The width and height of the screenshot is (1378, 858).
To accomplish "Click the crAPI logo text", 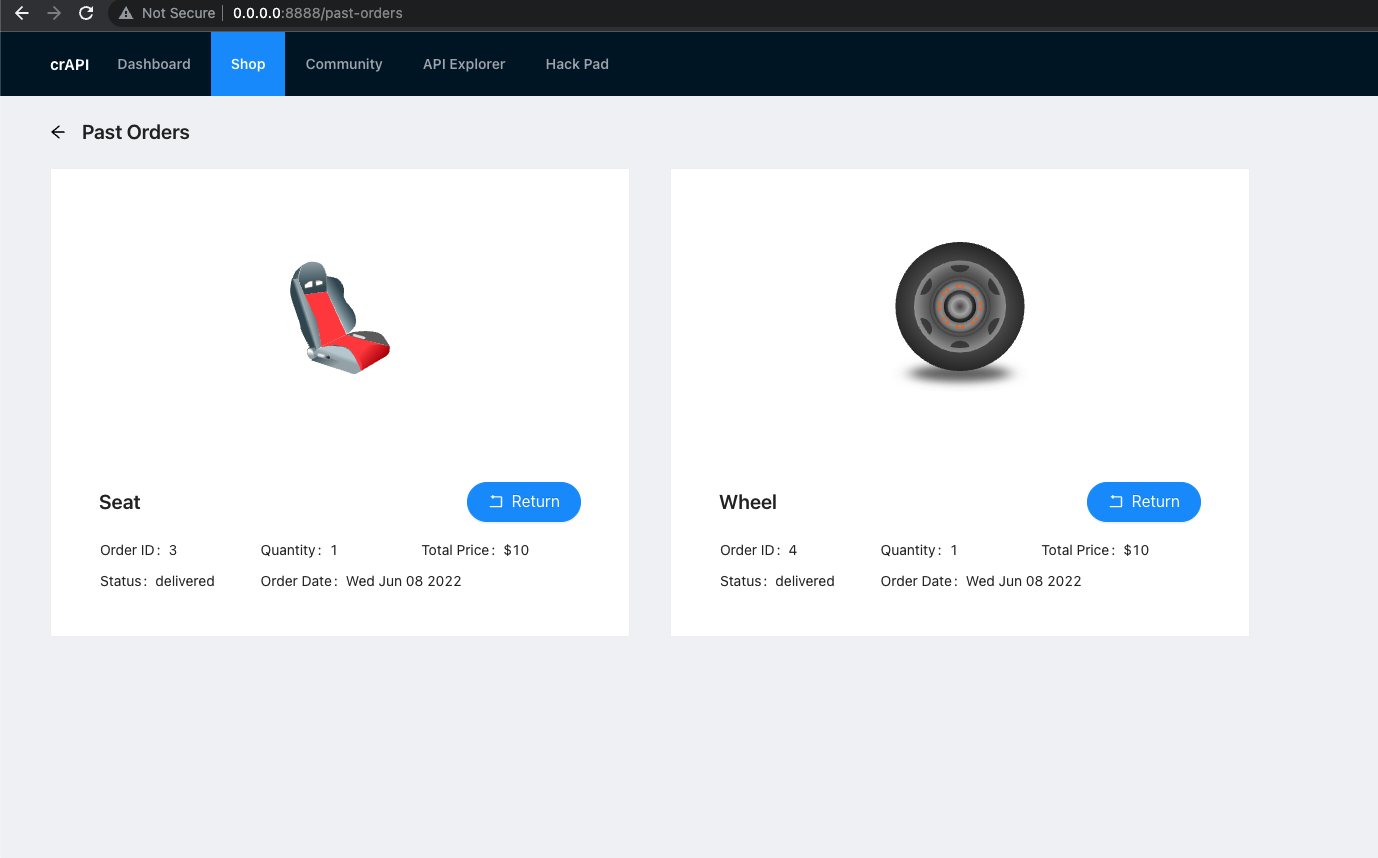I will tap(70, 64).
